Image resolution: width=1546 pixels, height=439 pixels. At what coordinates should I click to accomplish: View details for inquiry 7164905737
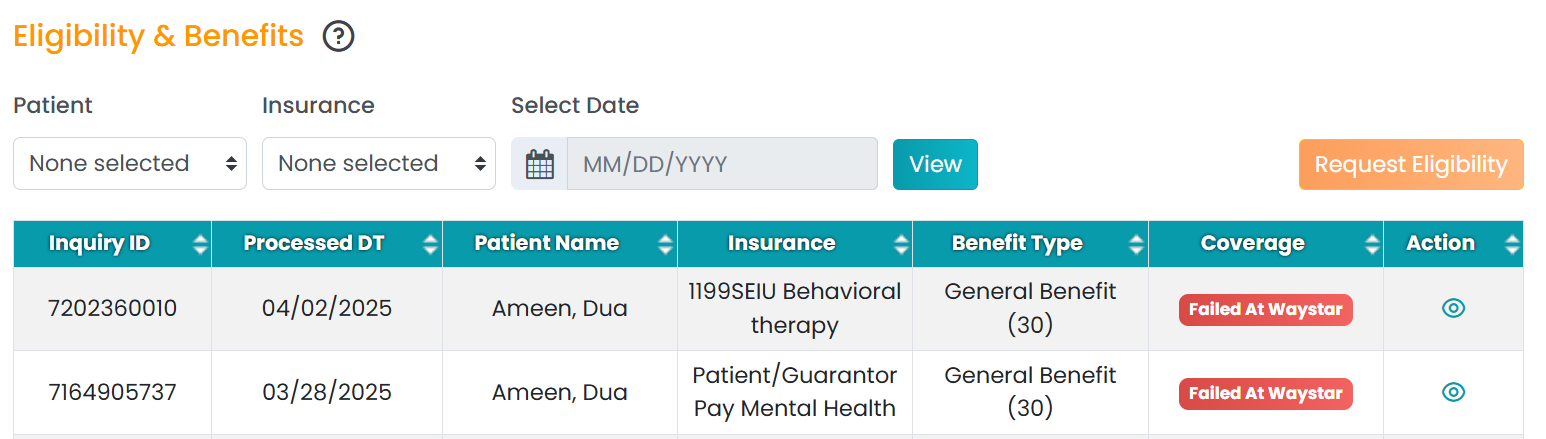[1453, 392]
